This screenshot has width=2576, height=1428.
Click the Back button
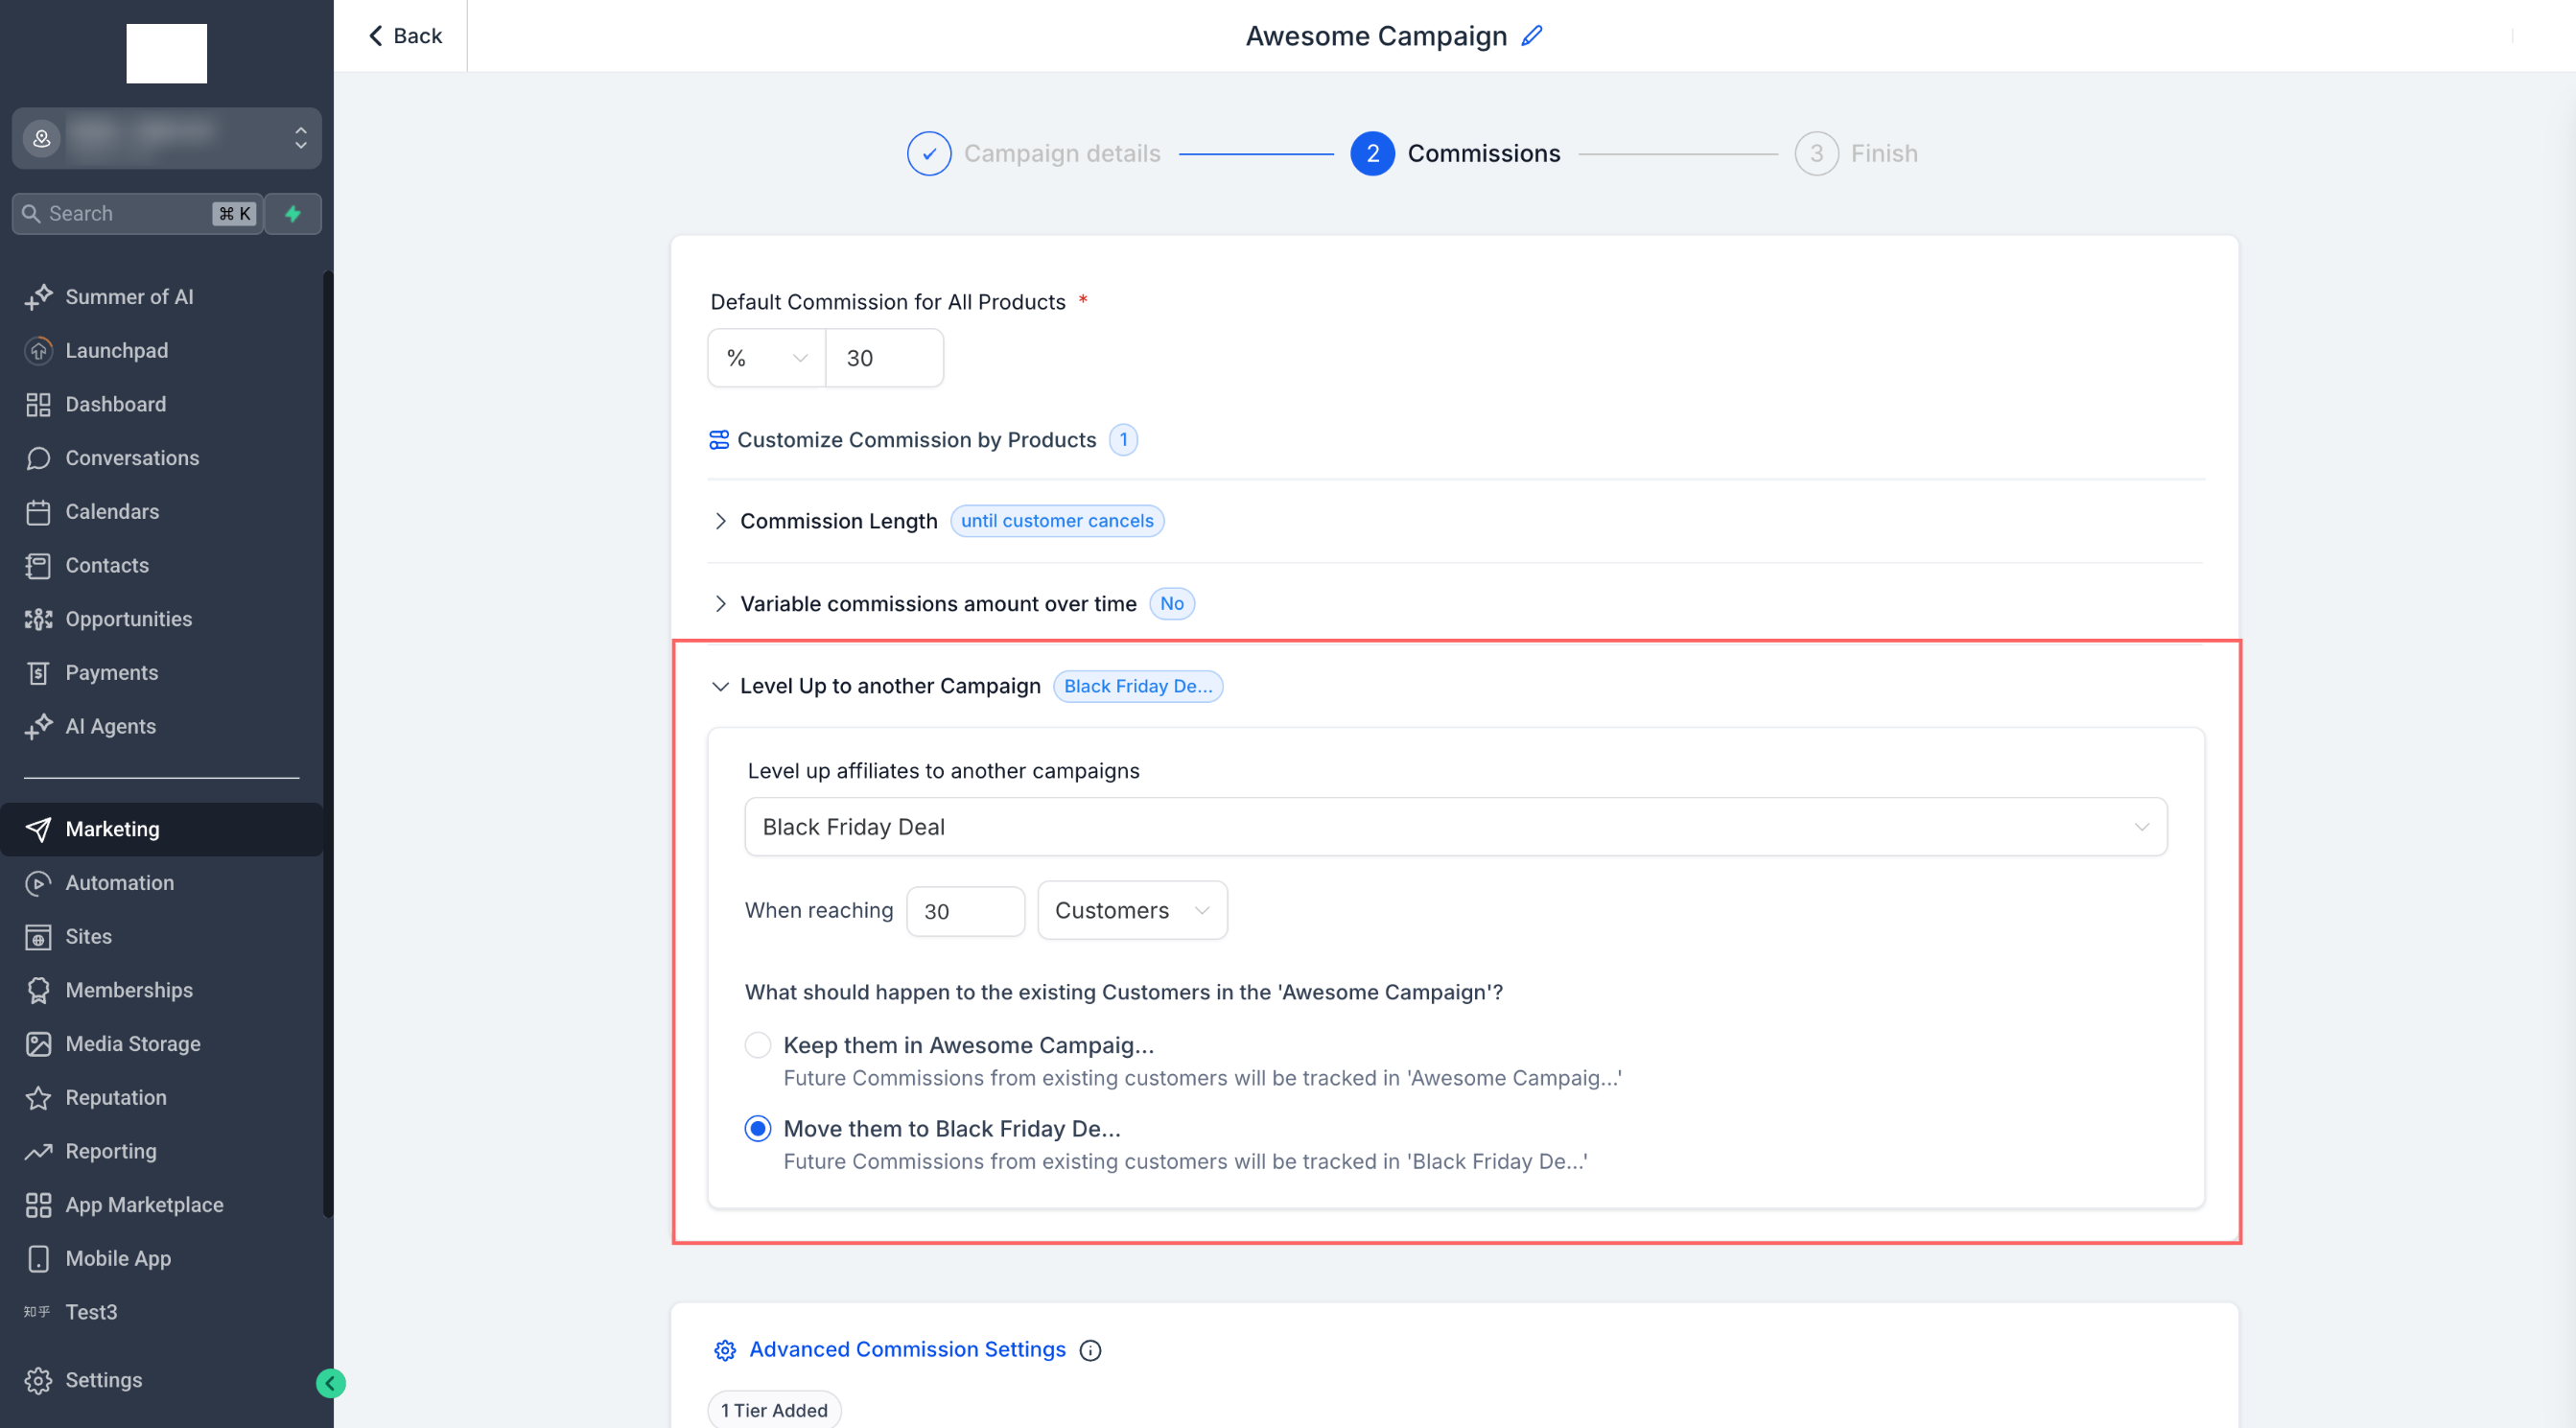[x=405, y=36]
